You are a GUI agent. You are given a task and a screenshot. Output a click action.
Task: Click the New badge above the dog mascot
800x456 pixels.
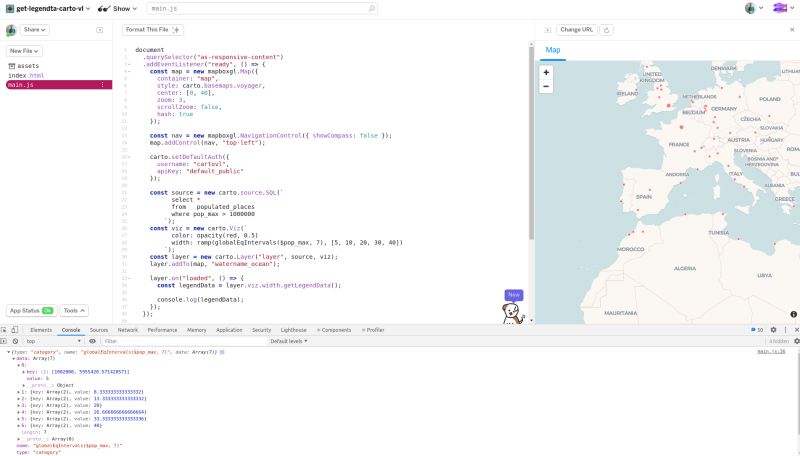click(514, 295)
